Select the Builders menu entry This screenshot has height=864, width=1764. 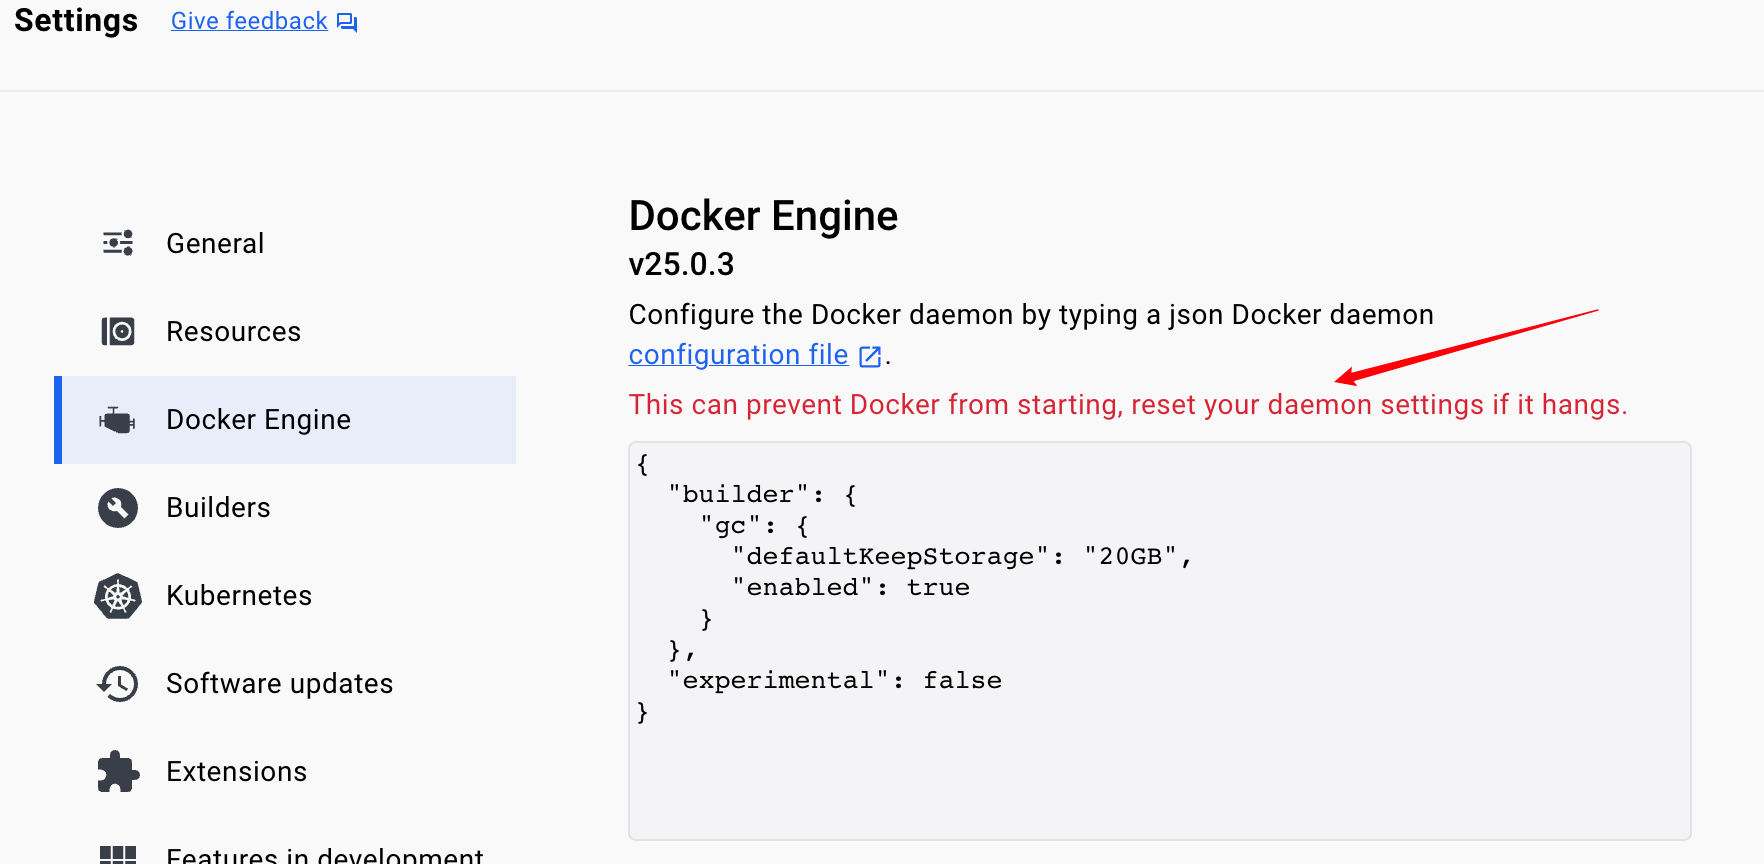[218, 508]
